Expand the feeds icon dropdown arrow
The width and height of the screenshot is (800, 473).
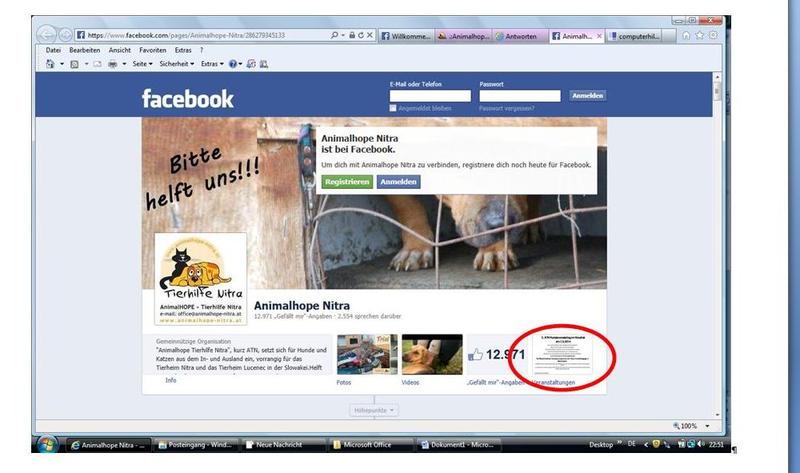86,64
